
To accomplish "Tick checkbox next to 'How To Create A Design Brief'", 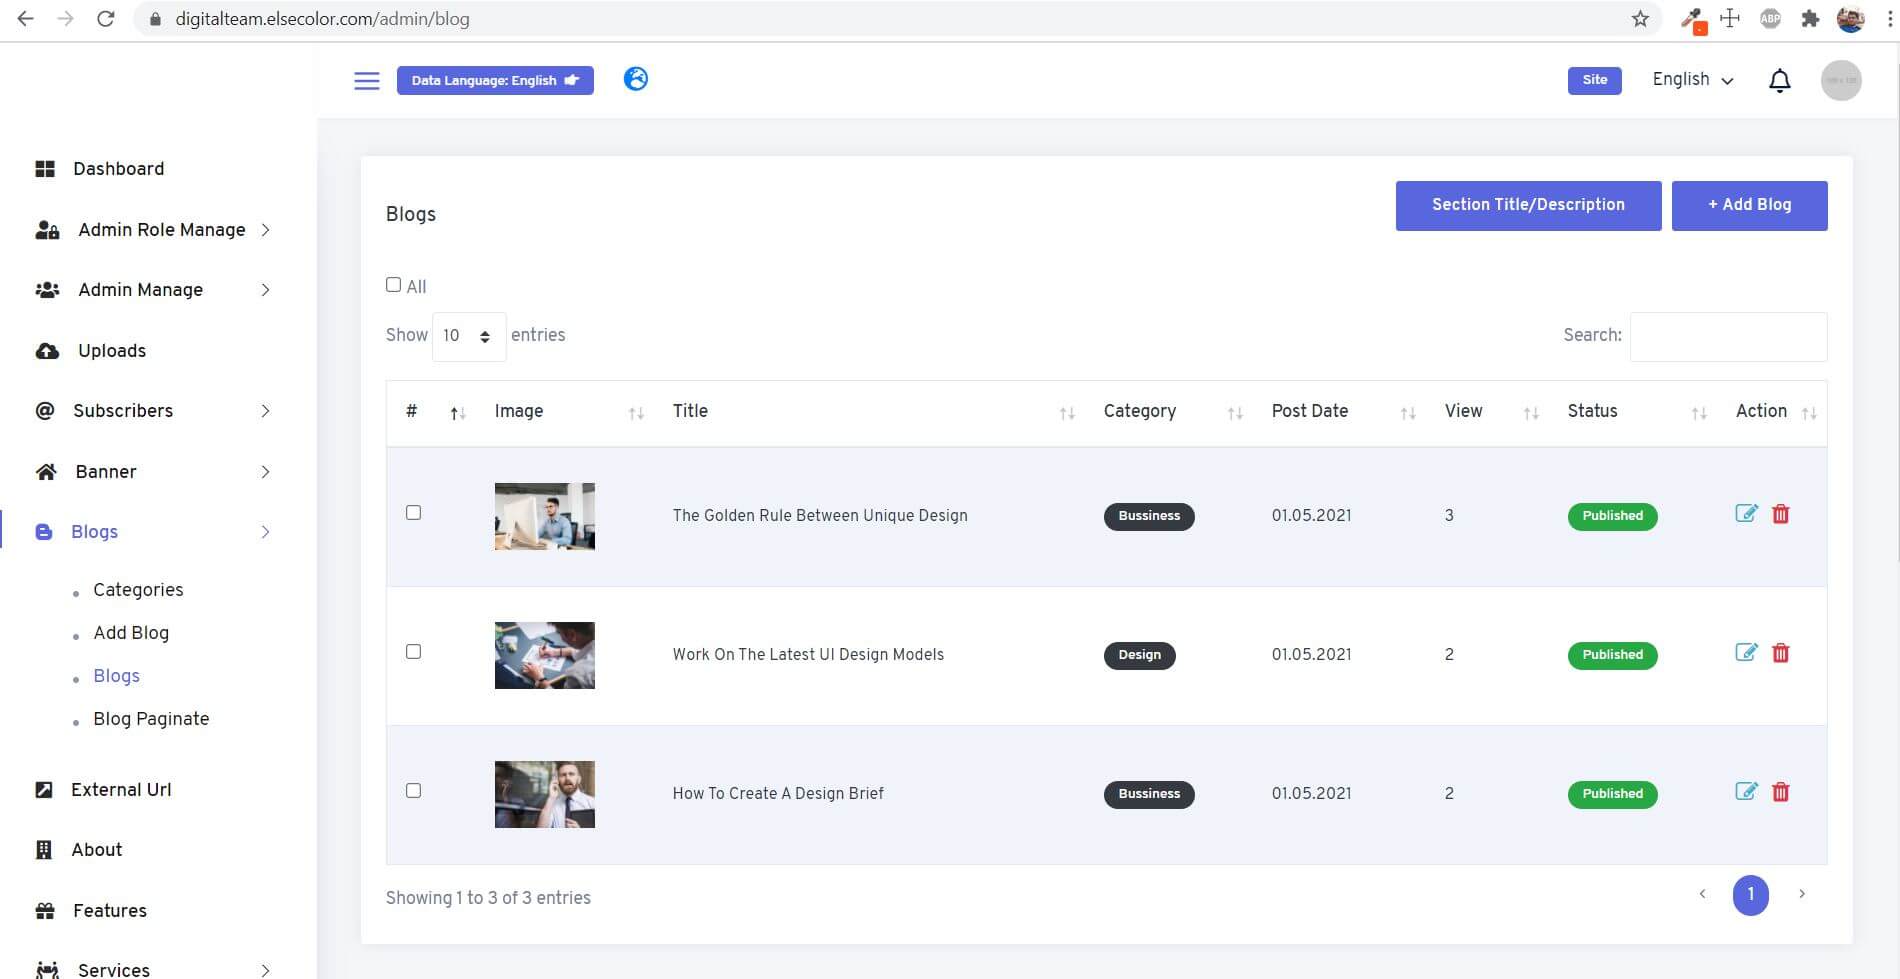I will click(x=413, y=790).
